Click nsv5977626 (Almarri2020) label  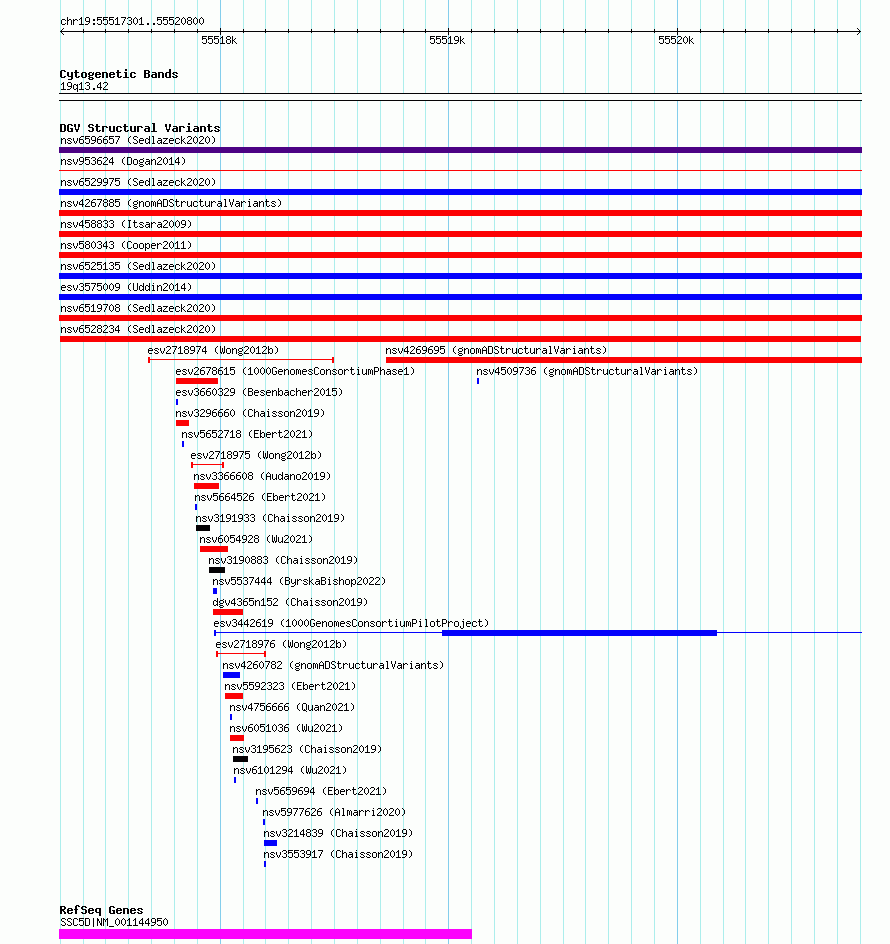334,813
